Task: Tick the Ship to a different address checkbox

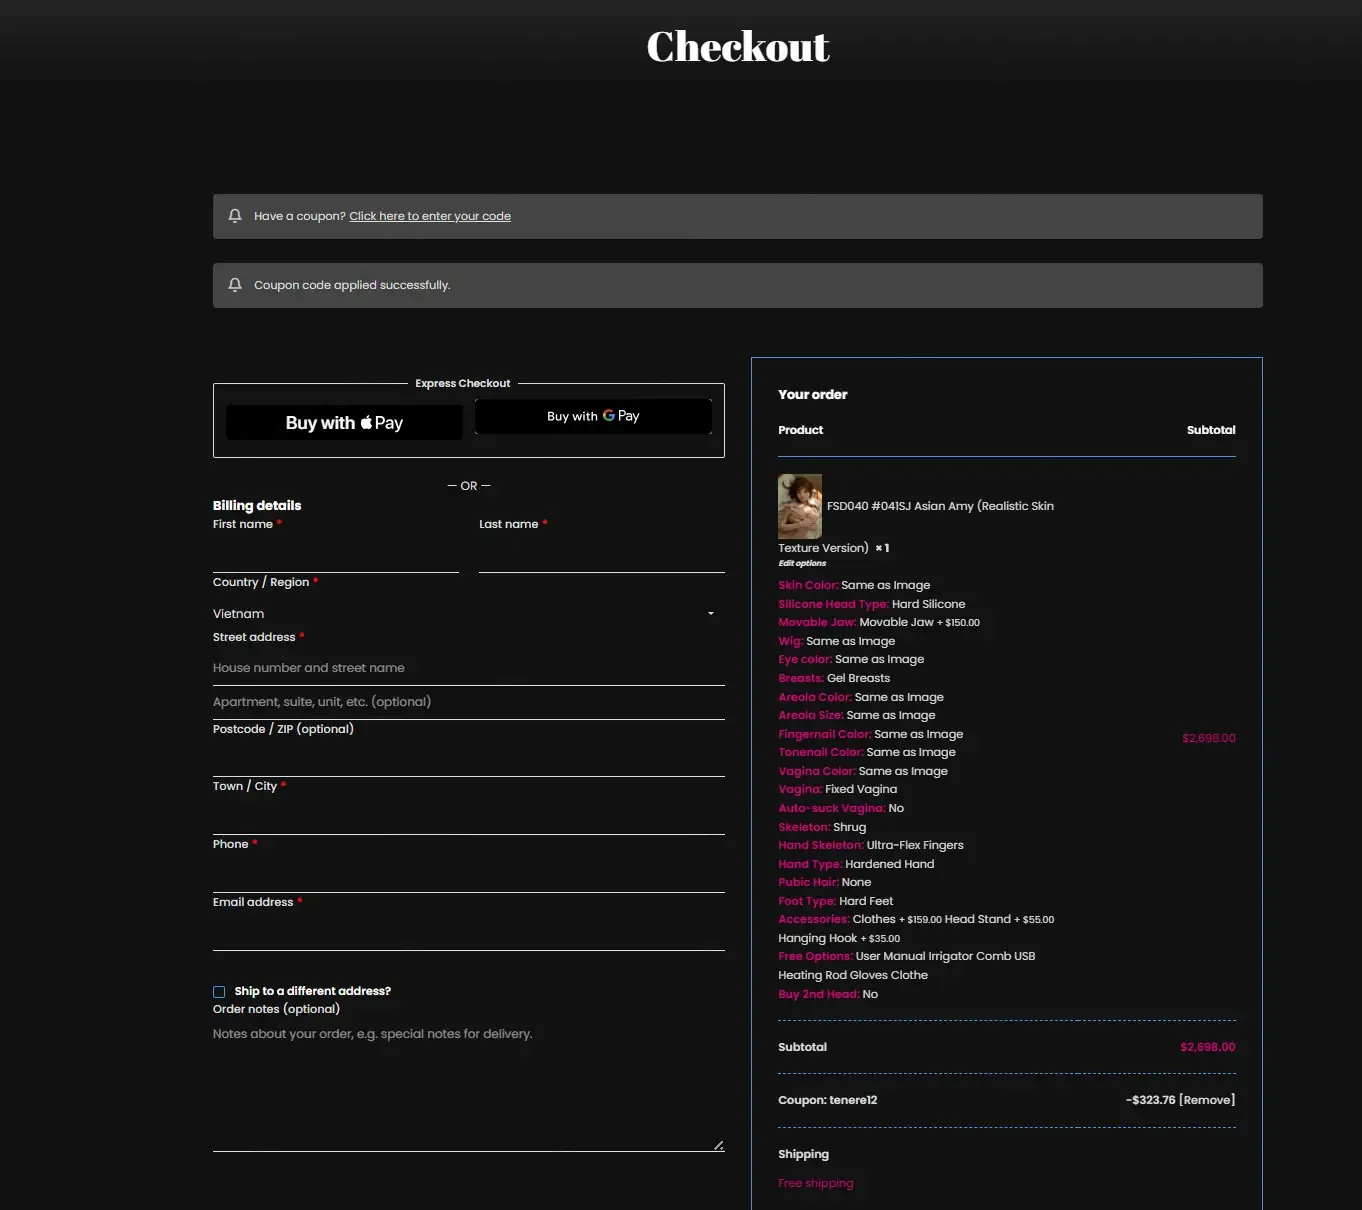Action: click(x=219, y=992)
